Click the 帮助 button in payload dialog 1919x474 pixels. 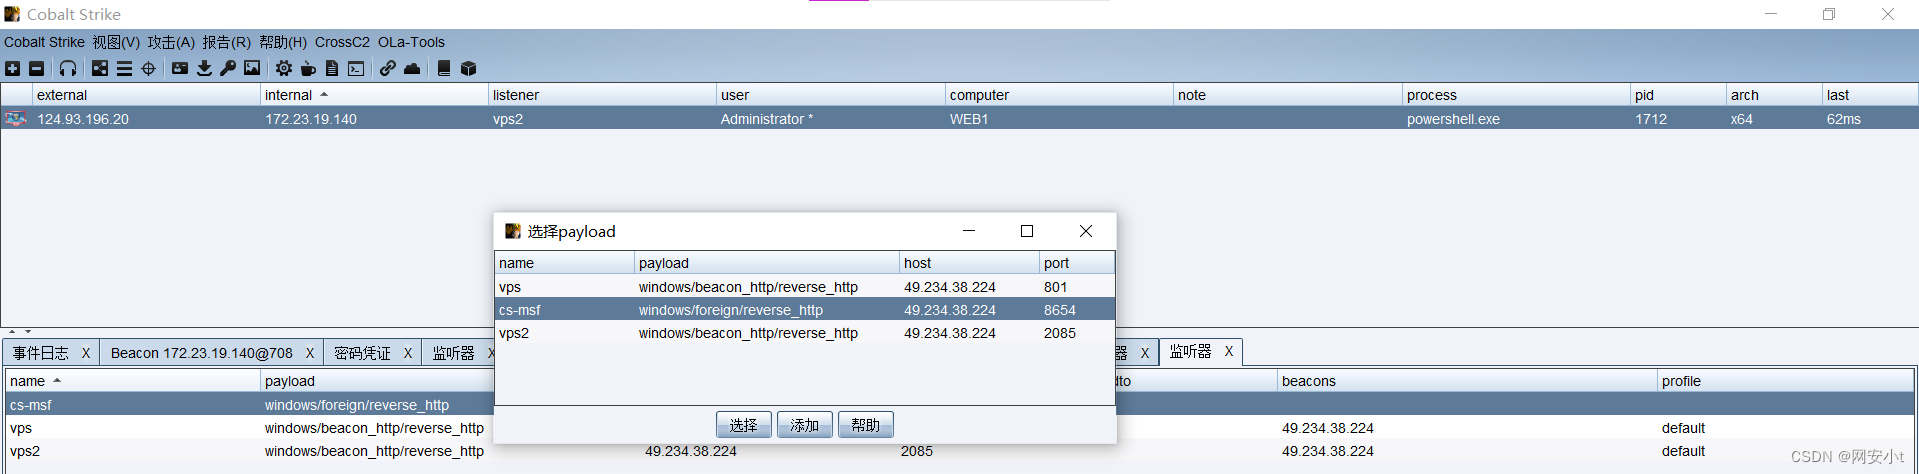pos(865,425)
